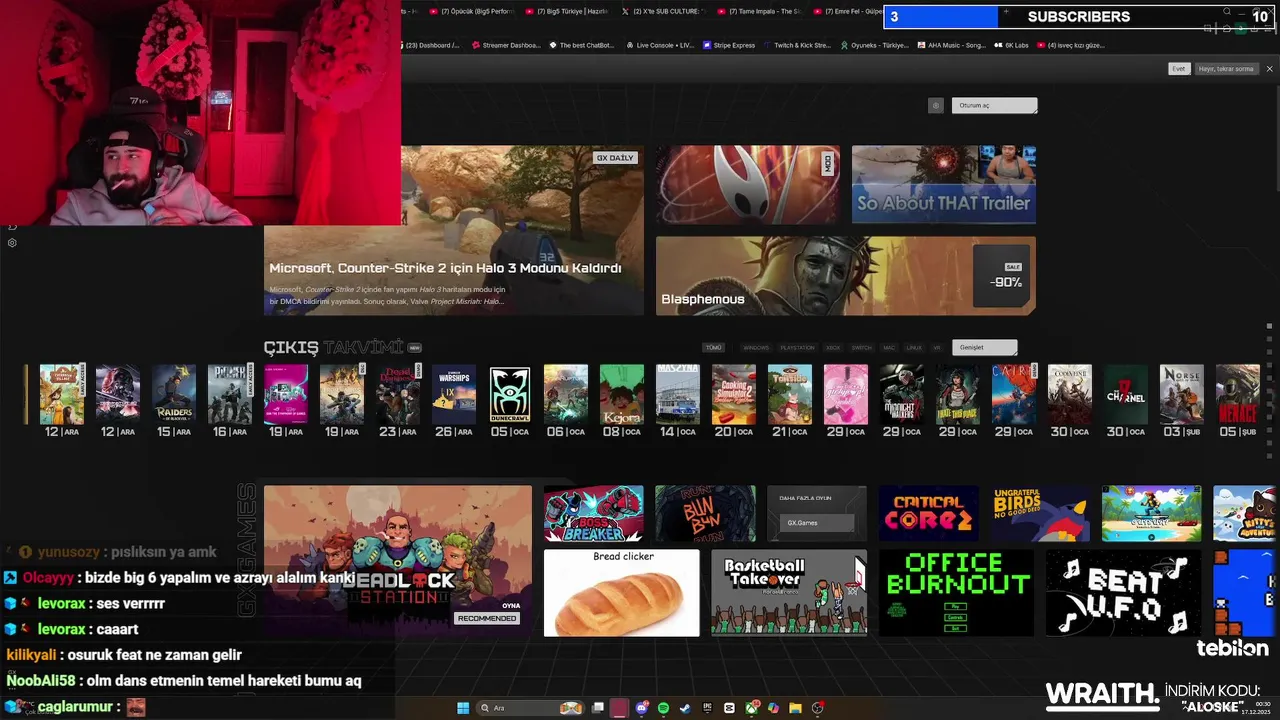This screenshot has height=720, width=1280.
Task: Open OBS Studio from the taskbar
Action: click(x=817, y=708)
